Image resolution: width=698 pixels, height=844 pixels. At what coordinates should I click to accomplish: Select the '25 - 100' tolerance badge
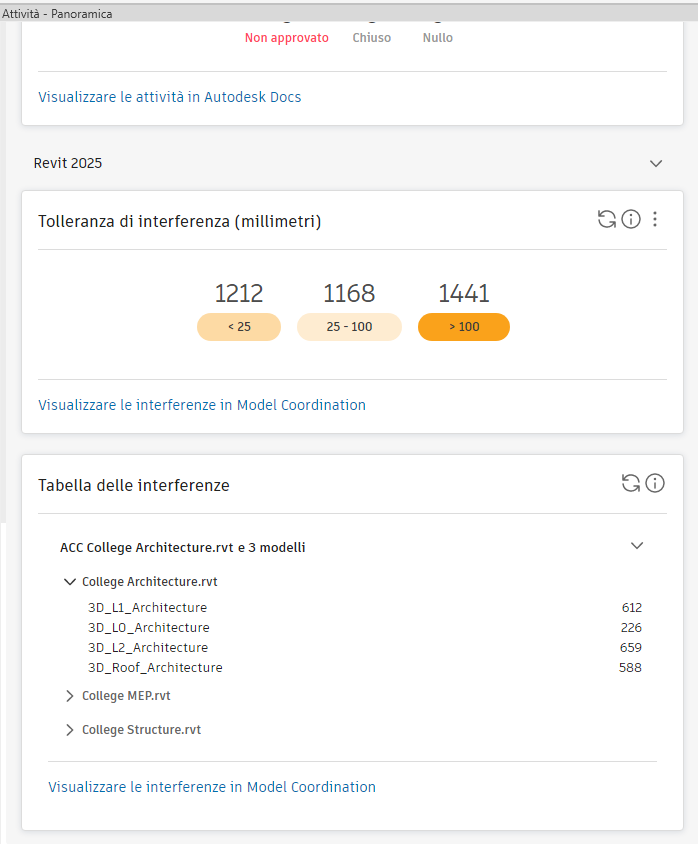349,327
